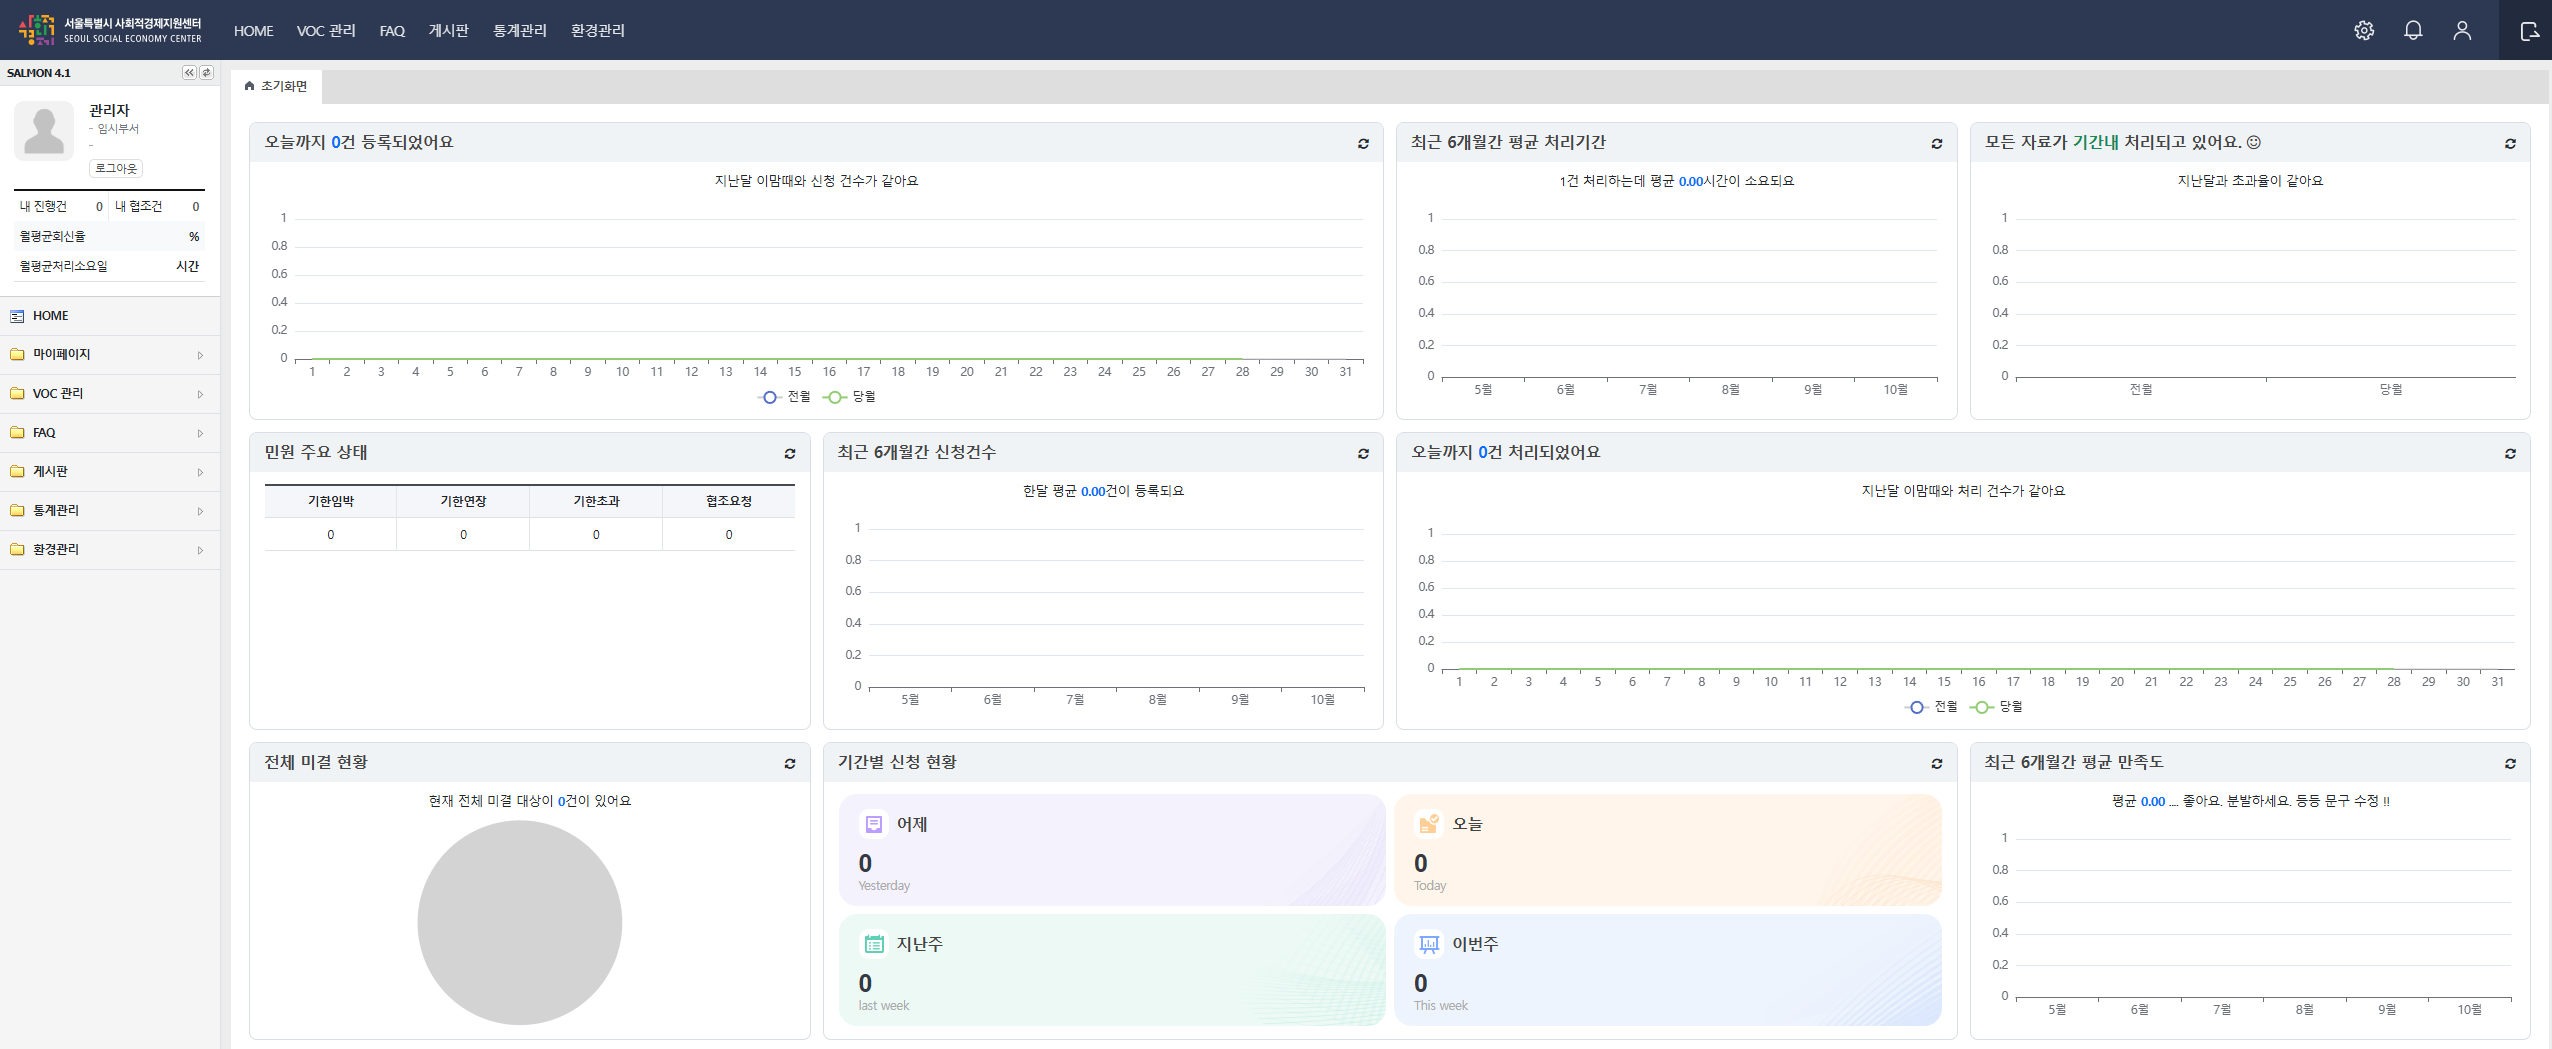Refresh the 전체 미결 현황 panel

[x=790, y=764]
